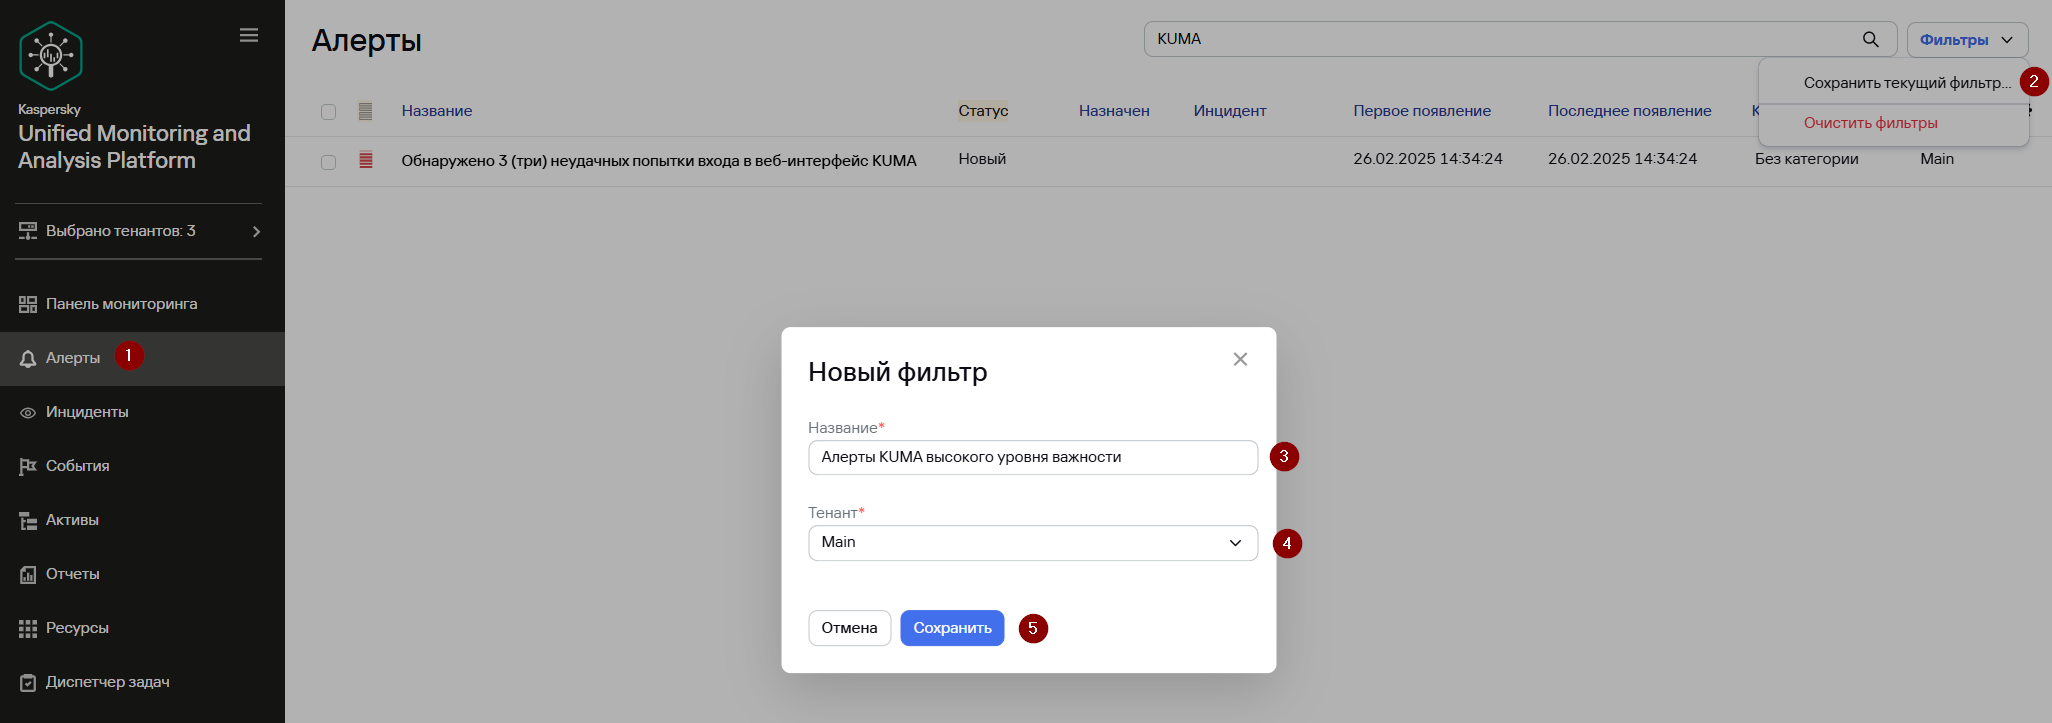Click the tenants selector icon
Screen dimensions: 2052x723
[x=28, y=231]
